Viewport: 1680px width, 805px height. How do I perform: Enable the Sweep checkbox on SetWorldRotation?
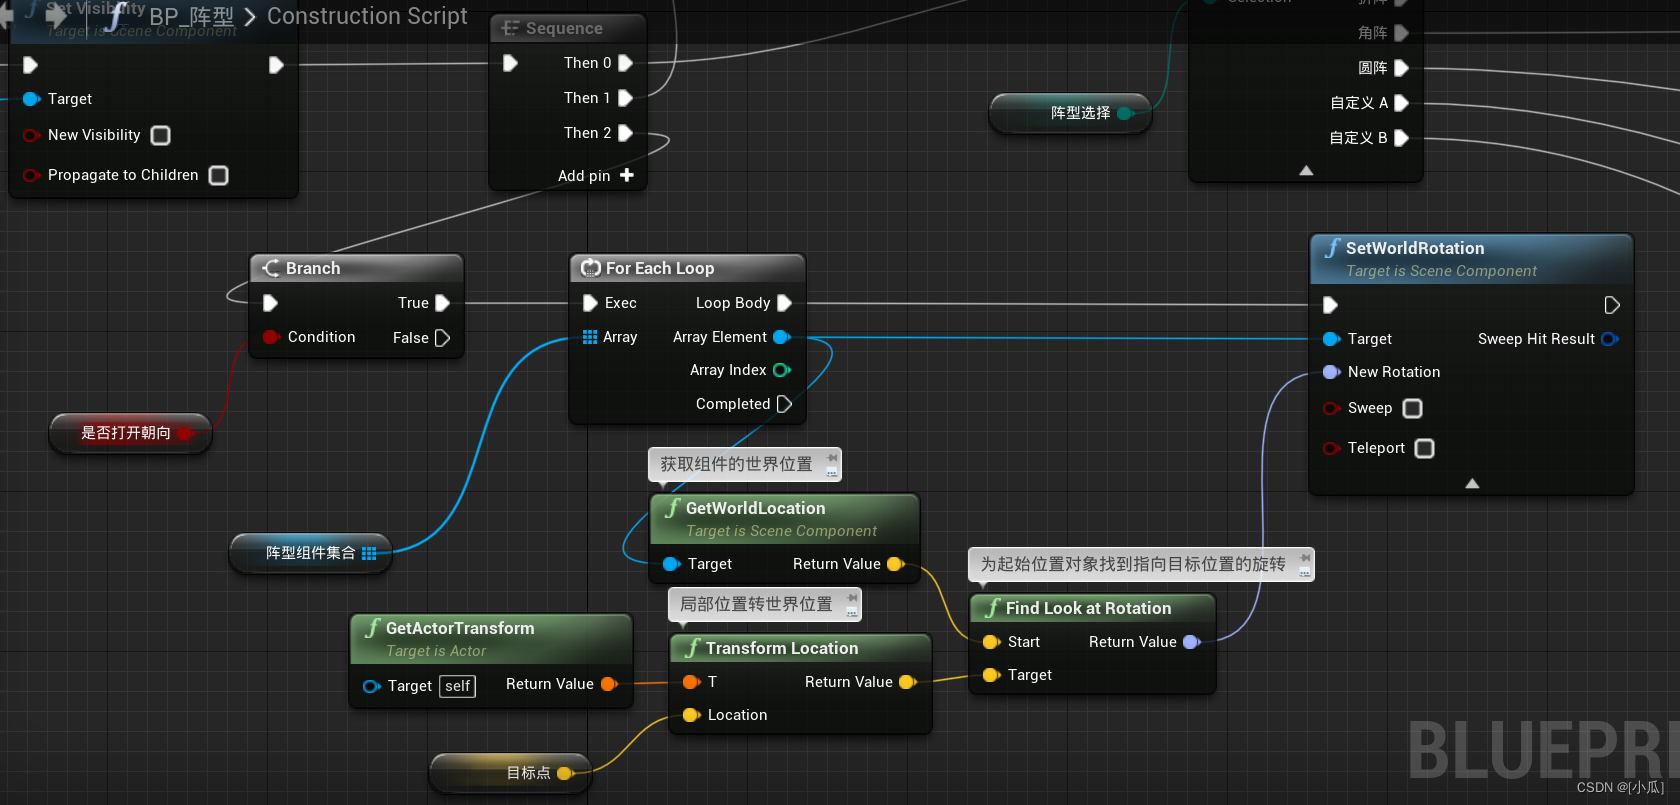point(1412,408)
